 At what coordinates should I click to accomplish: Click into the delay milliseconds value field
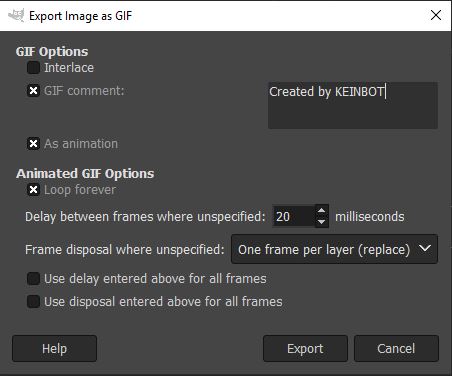pyautogui.click(x=294, y=216)
